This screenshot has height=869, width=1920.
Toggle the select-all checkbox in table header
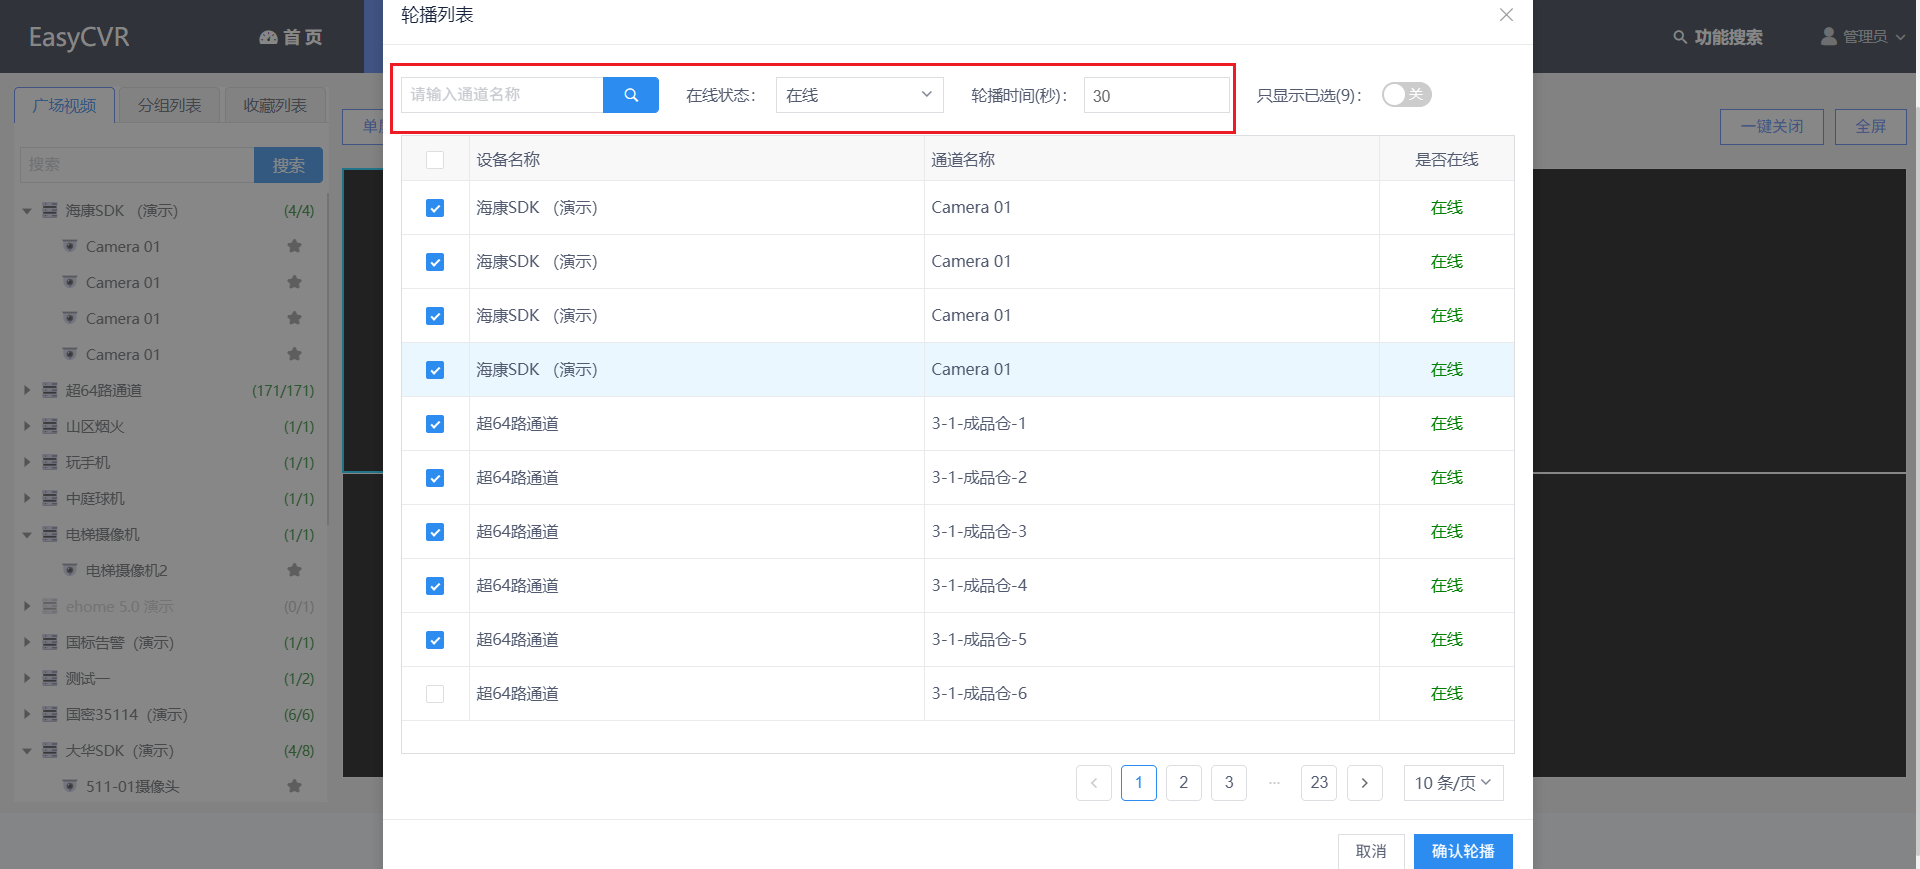(x=435, y=160)
